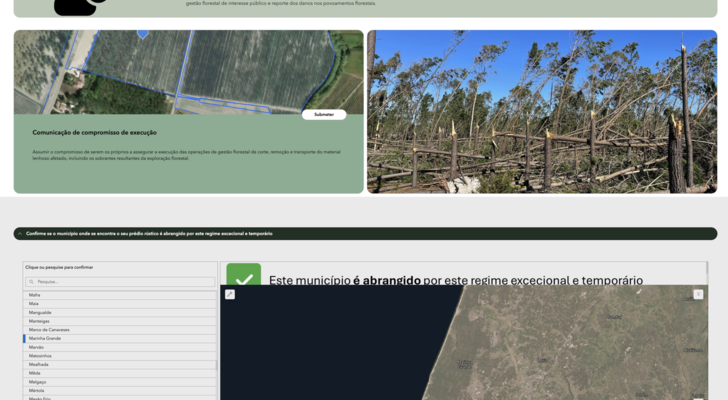Select Marco de Canaveses municipality
This screenshot has height=400, width=728.
click(49, 330)
